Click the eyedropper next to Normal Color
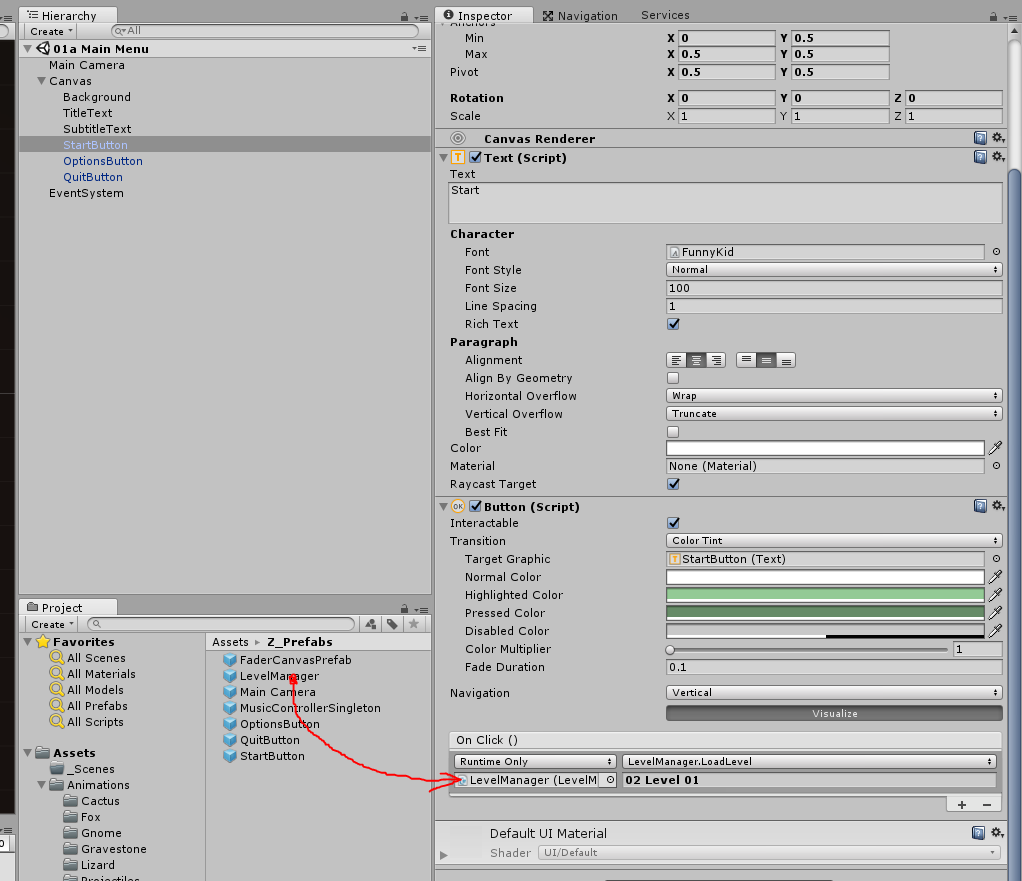 click(997, 577)
